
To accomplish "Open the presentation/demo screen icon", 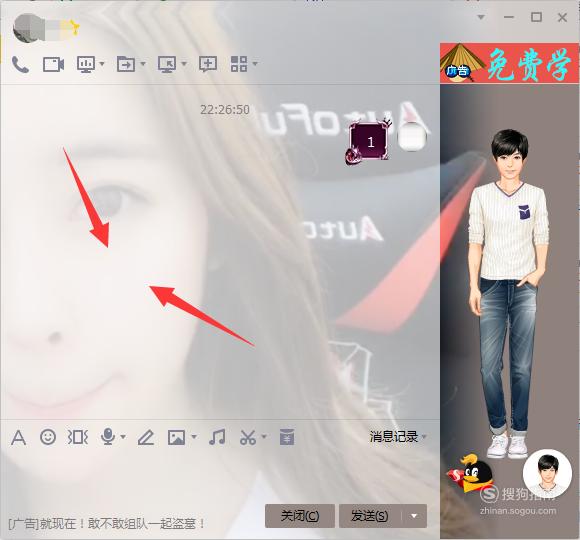I will point(86,64).
